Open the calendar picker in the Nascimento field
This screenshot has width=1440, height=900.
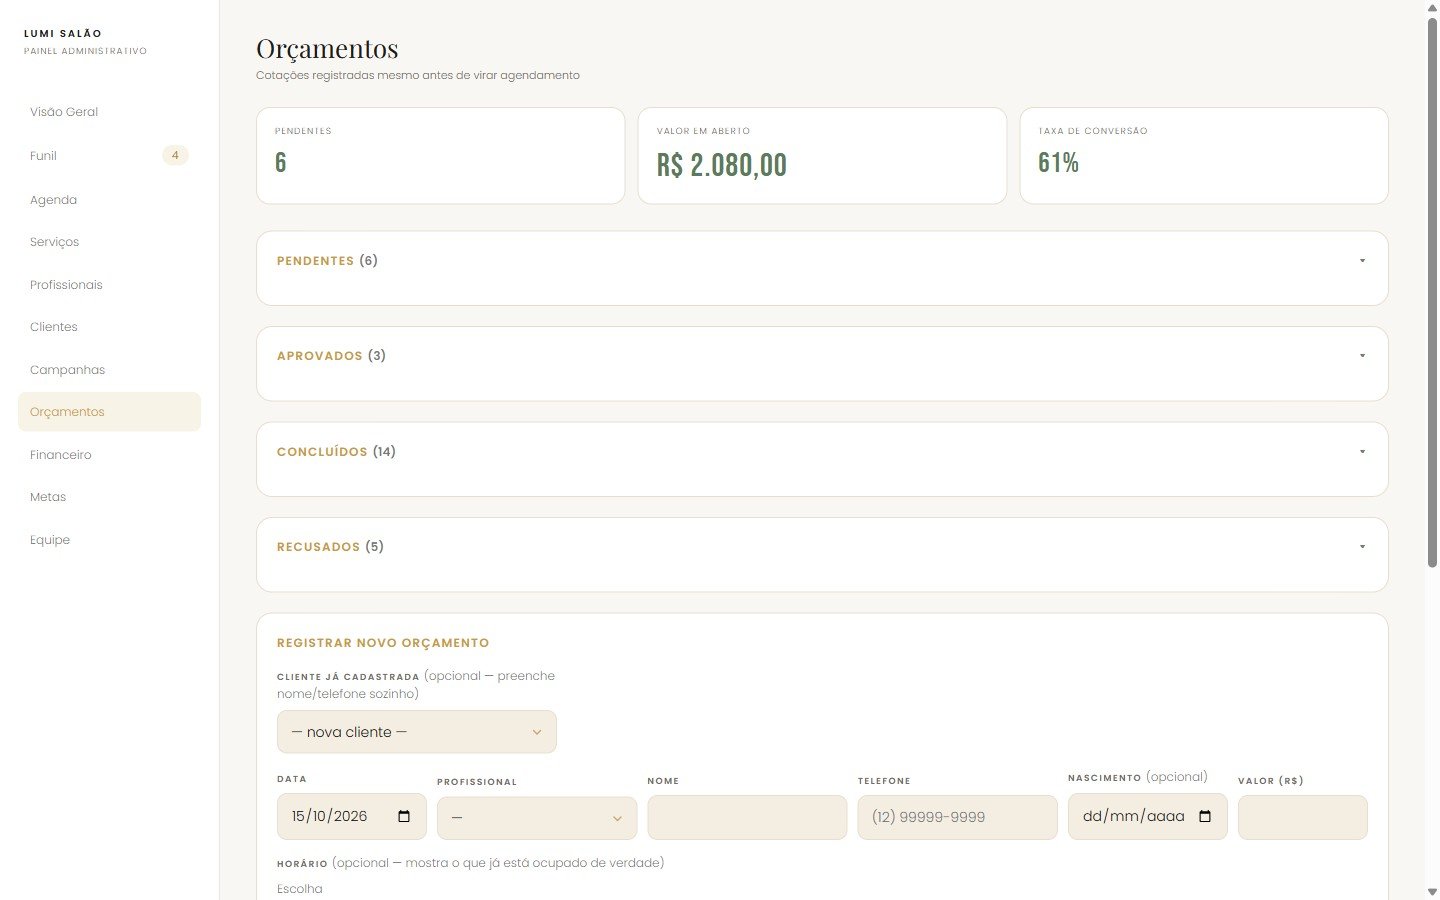pos(1205,816)
